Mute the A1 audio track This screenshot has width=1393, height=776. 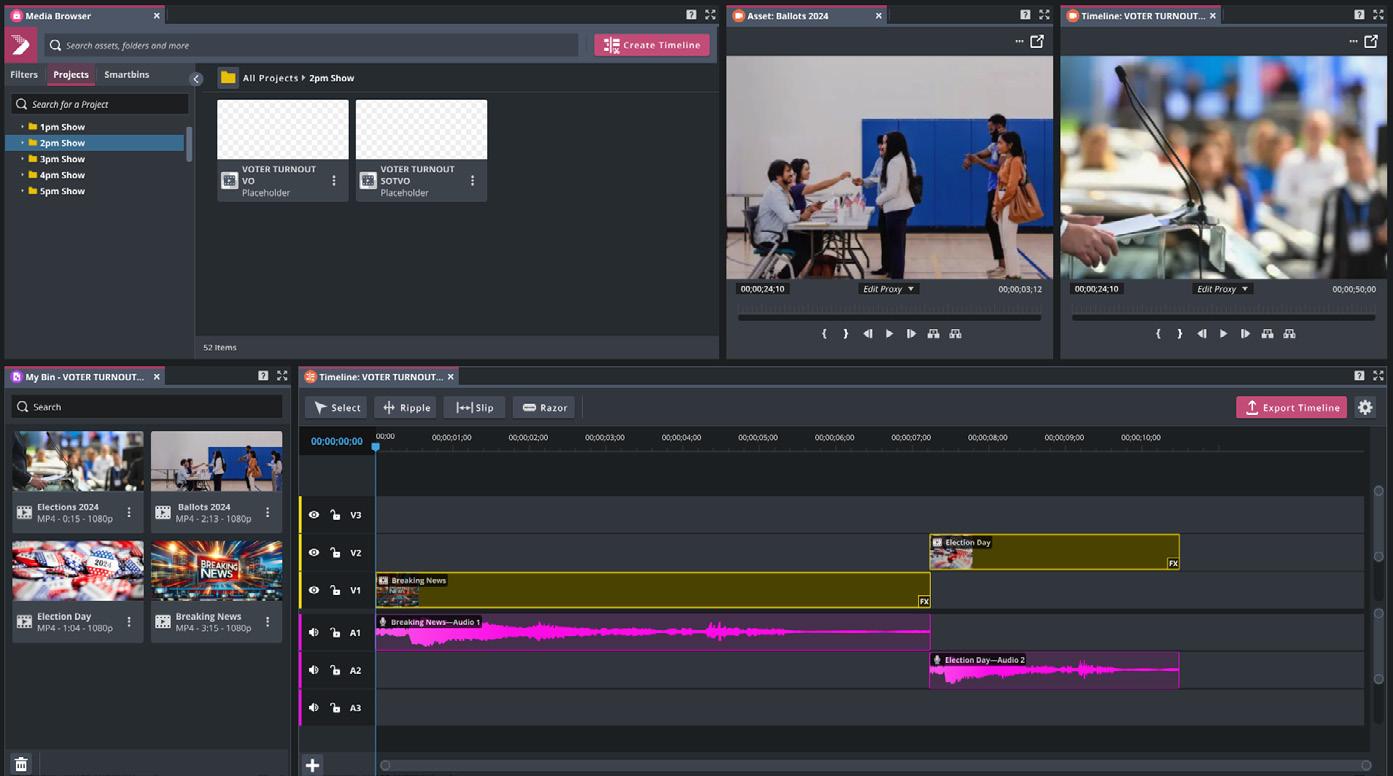(314, 632)
